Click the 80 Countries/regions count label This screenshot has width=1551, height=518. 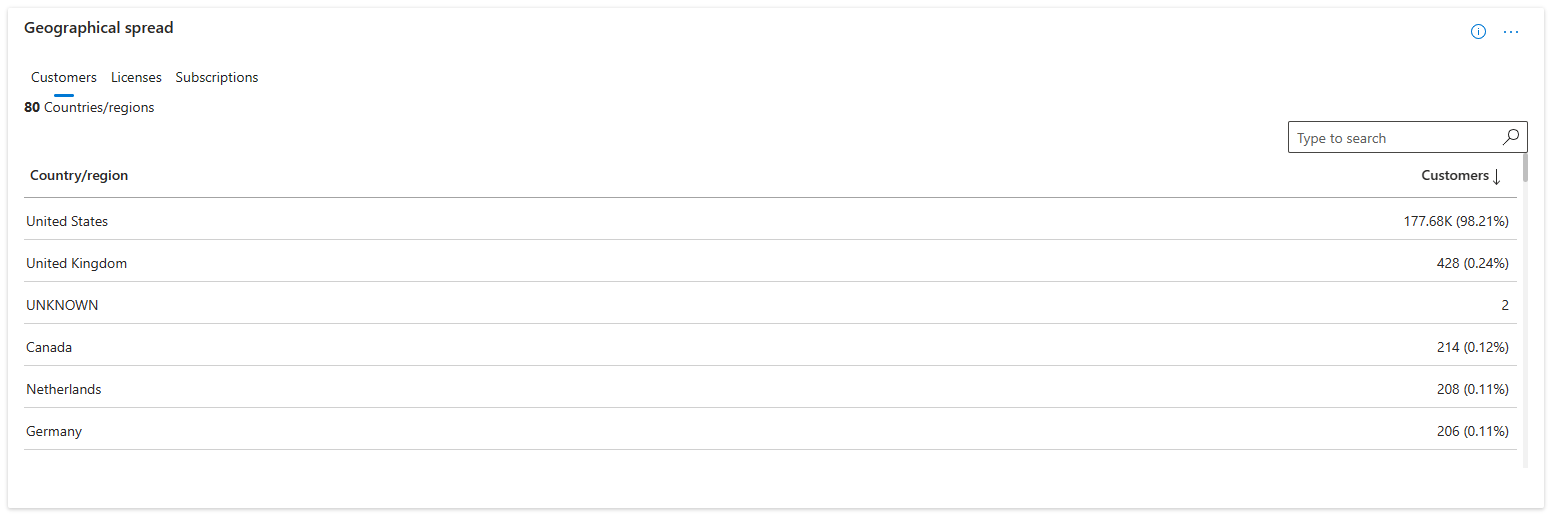tap(89, 107)
